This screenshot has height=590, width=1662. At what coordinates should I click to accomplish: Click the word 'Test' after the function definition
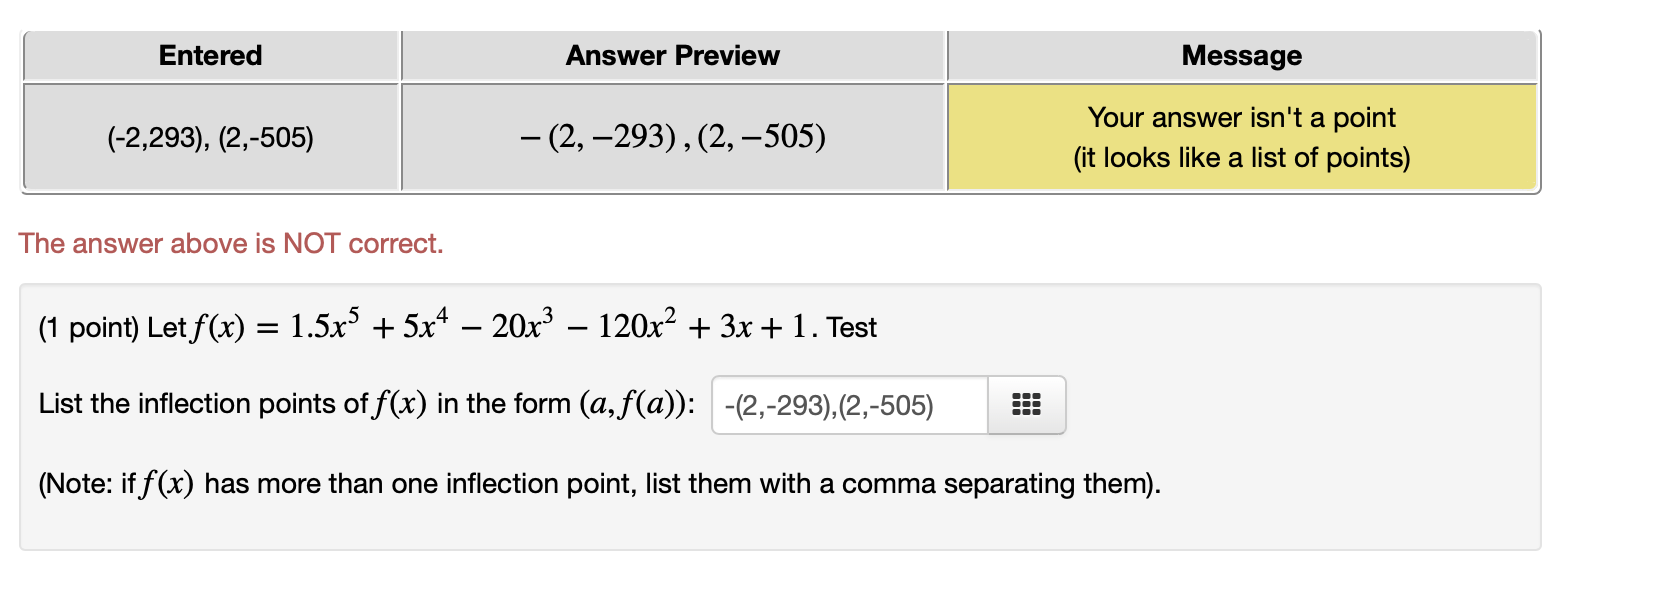click(853, 327)
